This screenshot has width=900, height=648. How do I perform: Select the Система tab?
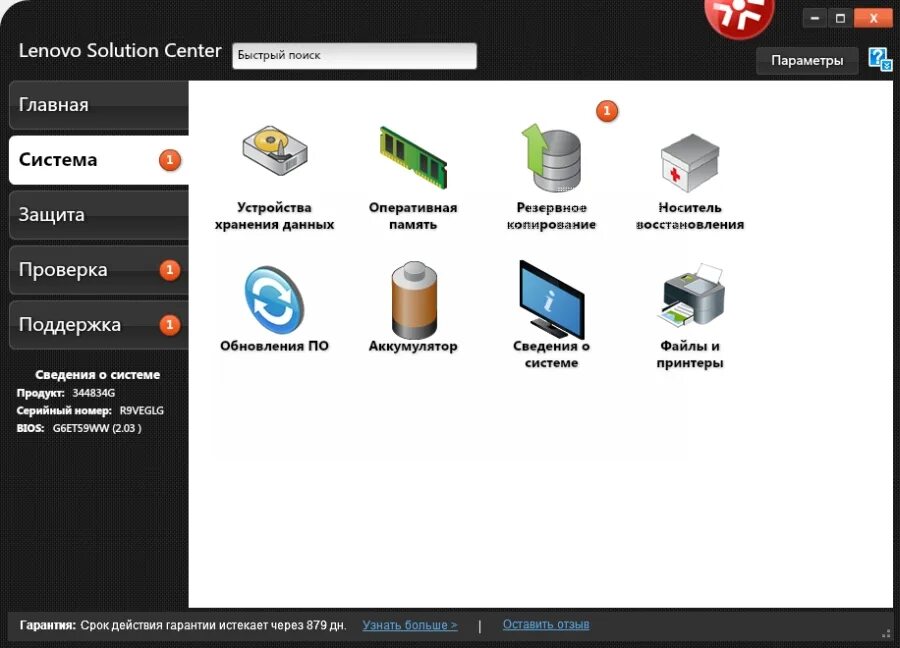click(99, 160)
